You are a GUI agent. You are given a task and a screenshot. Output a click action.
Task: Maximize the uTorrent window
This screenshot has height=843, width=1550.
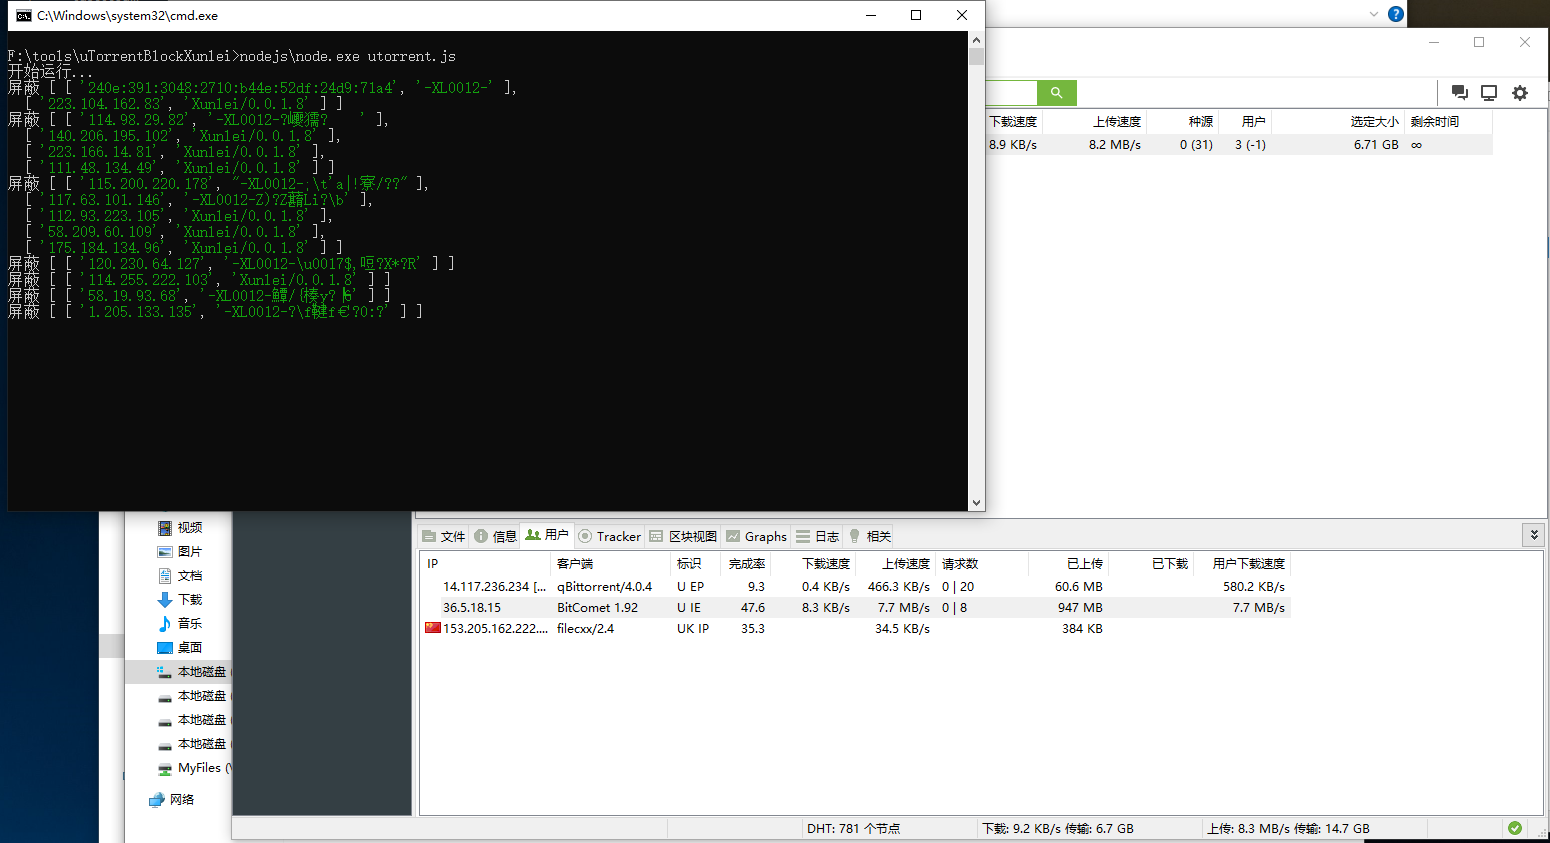pyautogui.click(x=1479, y=42)
